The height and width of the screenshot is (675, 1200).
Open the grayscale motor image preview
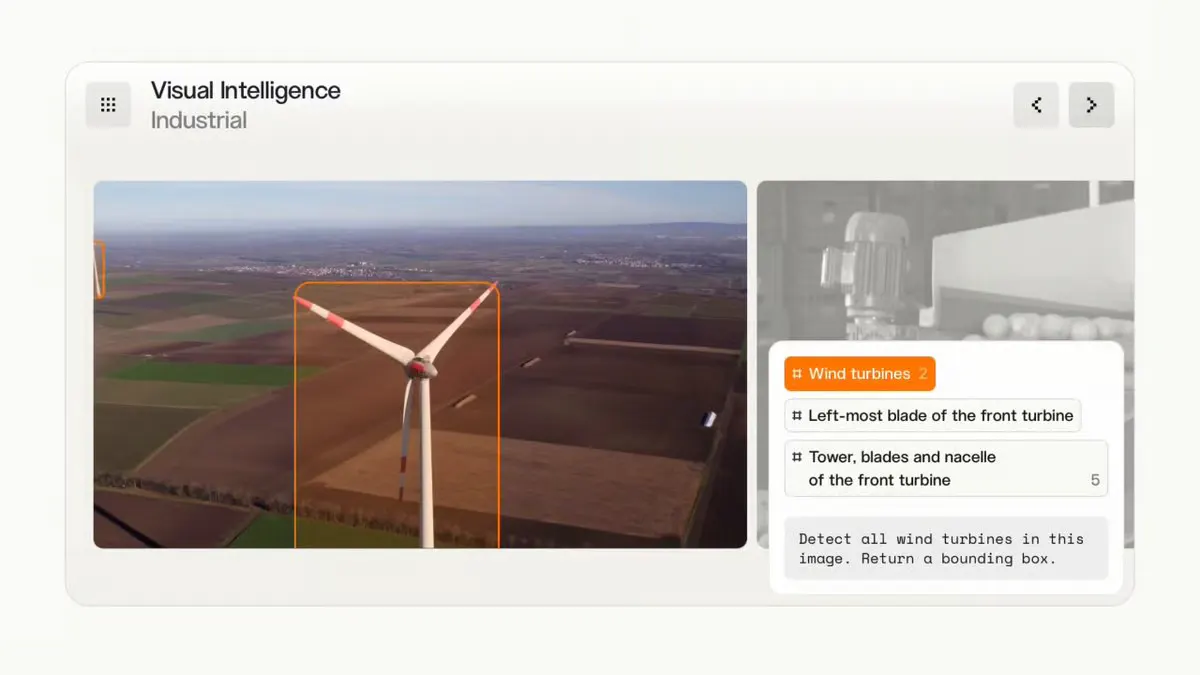point(945,260)
